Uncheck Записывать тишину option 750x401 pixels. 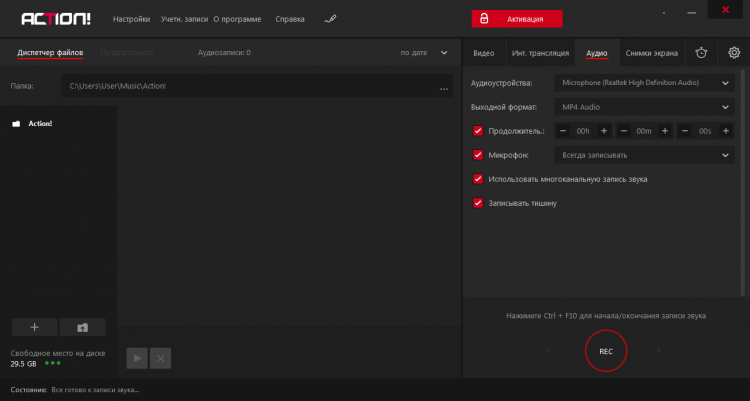coord(478,203)
